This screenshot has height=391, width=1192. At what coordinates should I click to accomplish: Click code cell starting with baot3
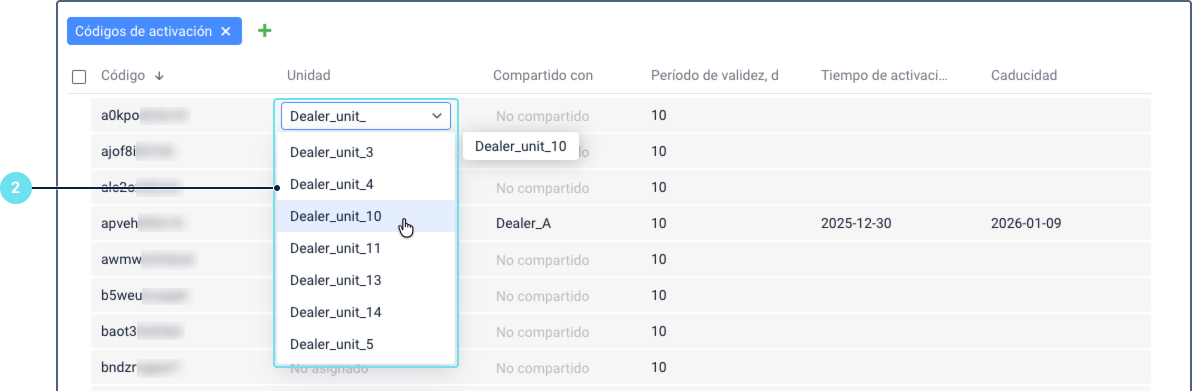pos(143,332)
